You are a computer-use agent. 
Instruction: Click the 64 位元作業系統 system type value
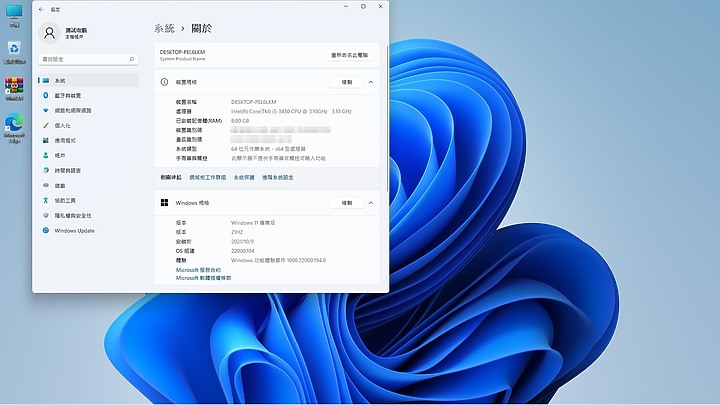coord(268,149)
